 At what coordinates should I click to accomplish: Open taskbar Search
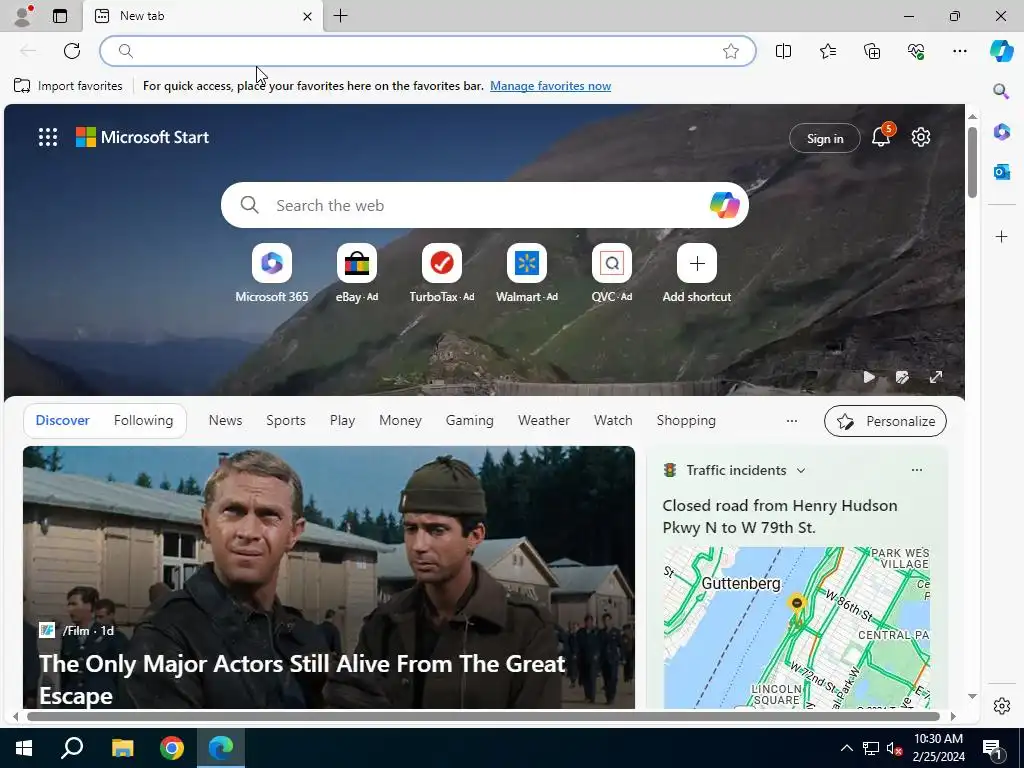click(72, 748)
